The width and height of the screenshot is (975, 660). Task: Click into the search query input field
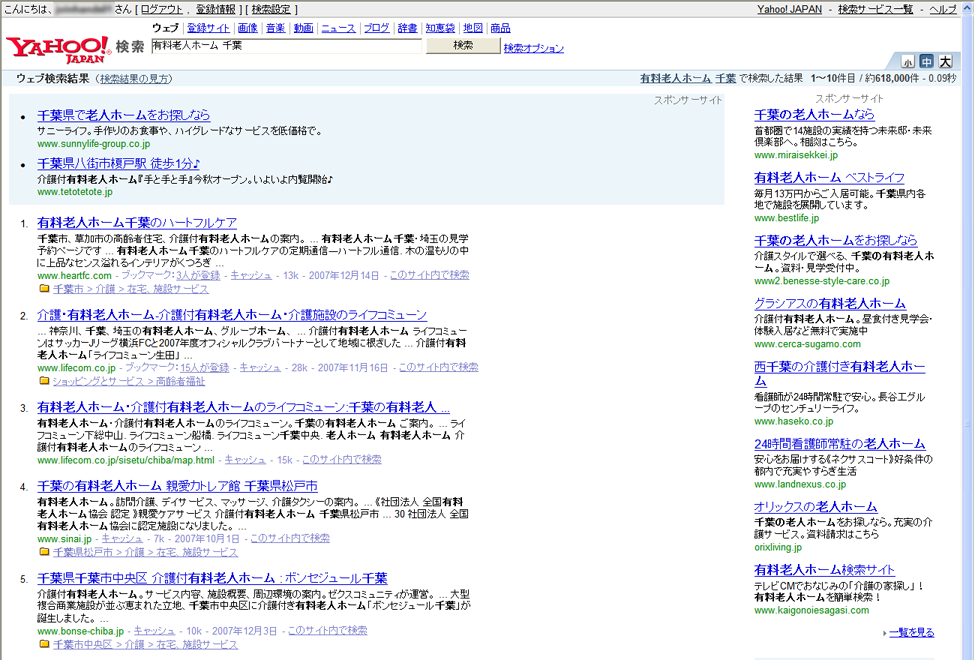tap(288, 46)
